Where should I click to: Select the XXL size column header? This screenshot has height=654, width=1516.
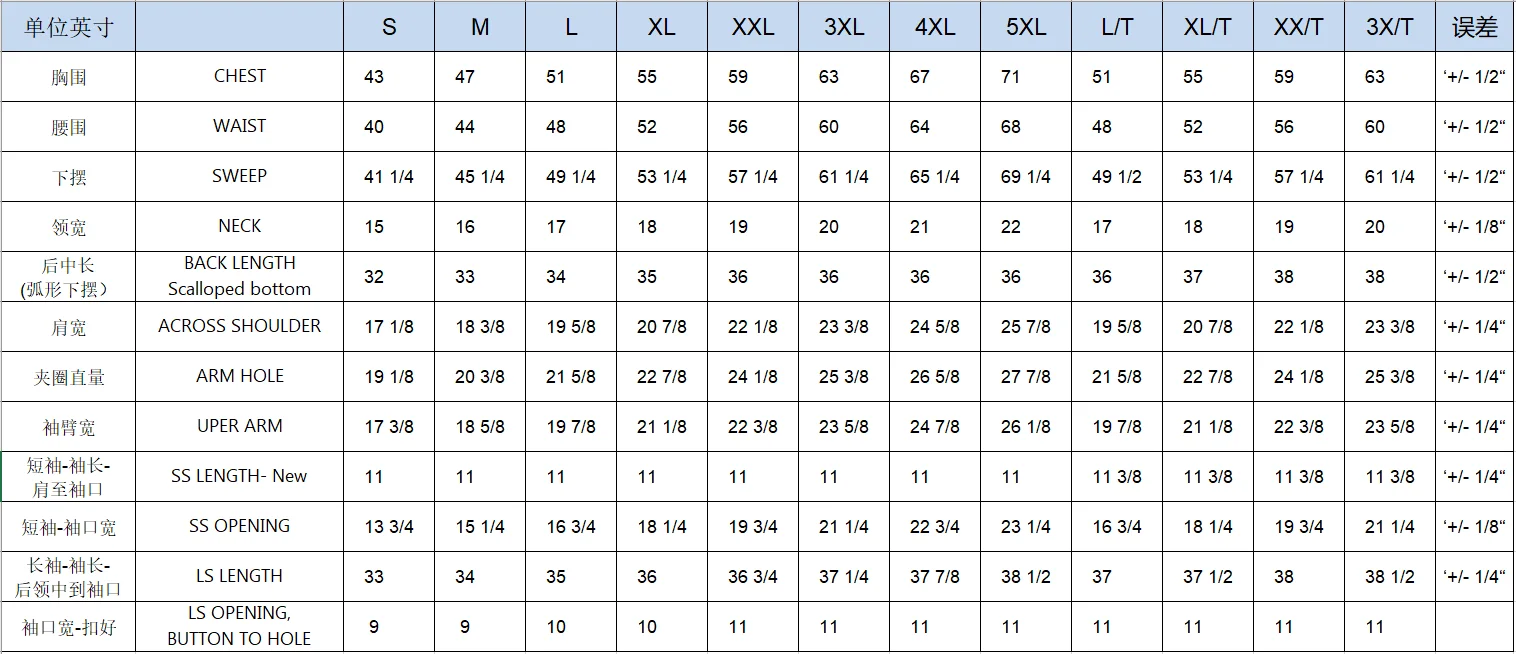click(x=753, y=27)
